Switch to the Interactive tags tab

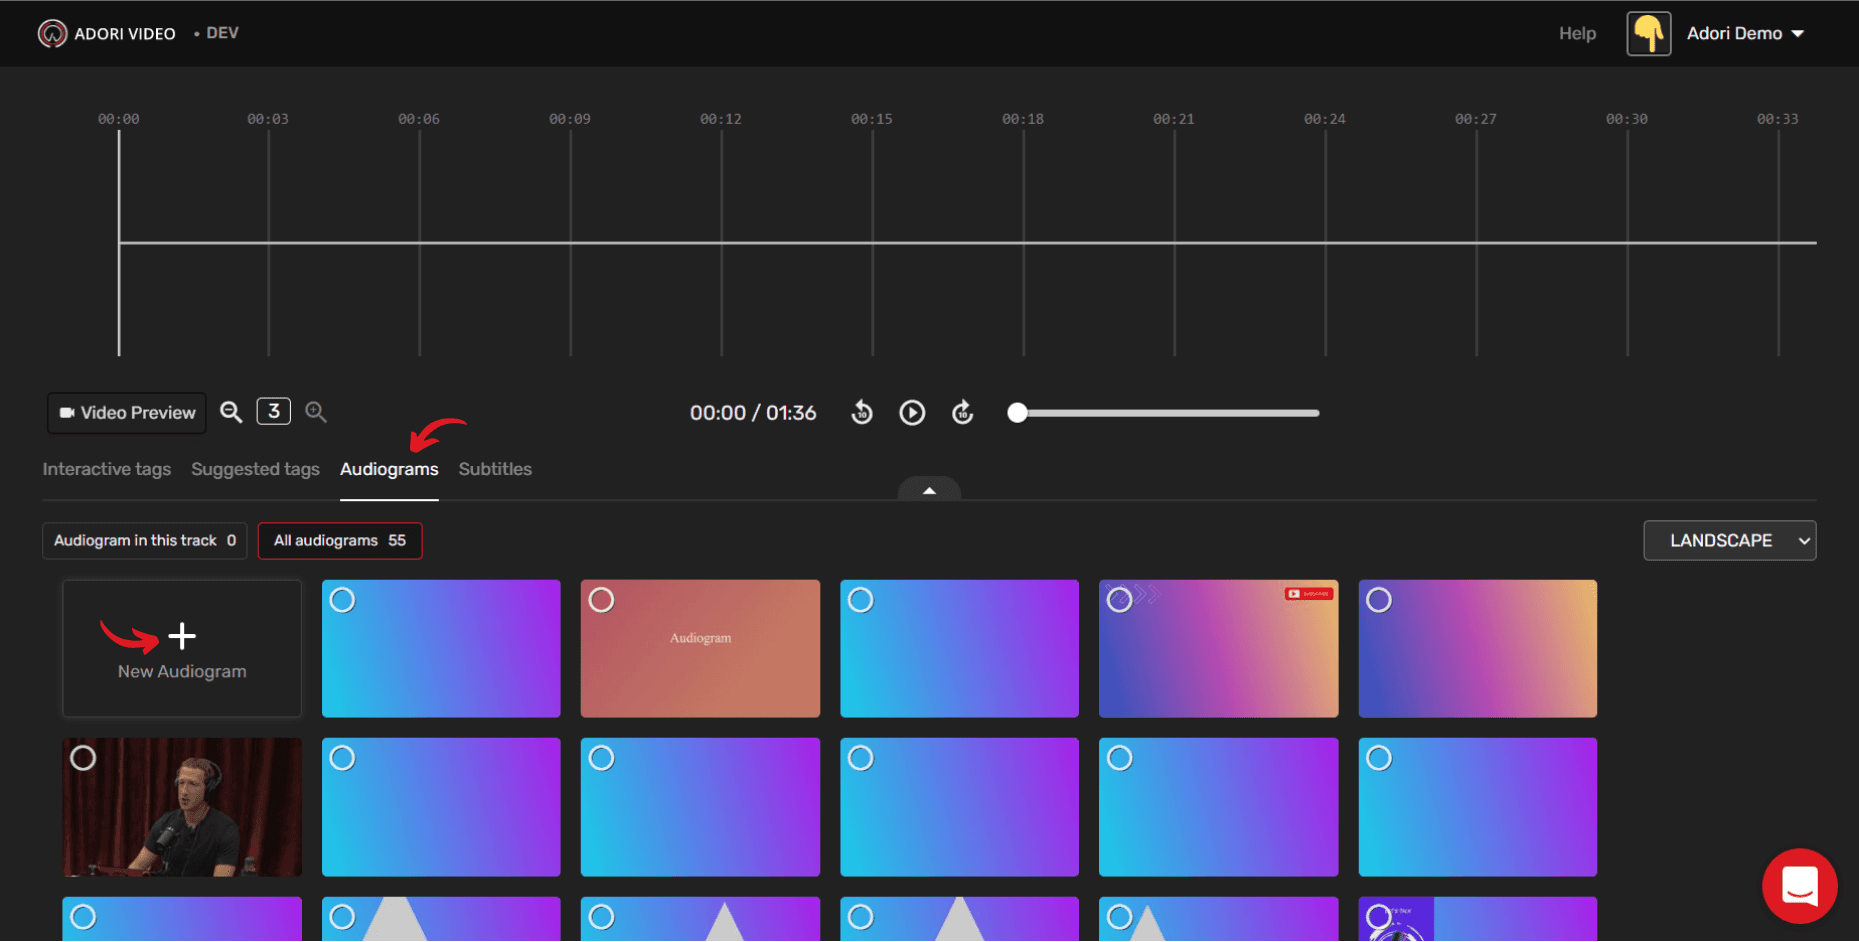[106, 469]
